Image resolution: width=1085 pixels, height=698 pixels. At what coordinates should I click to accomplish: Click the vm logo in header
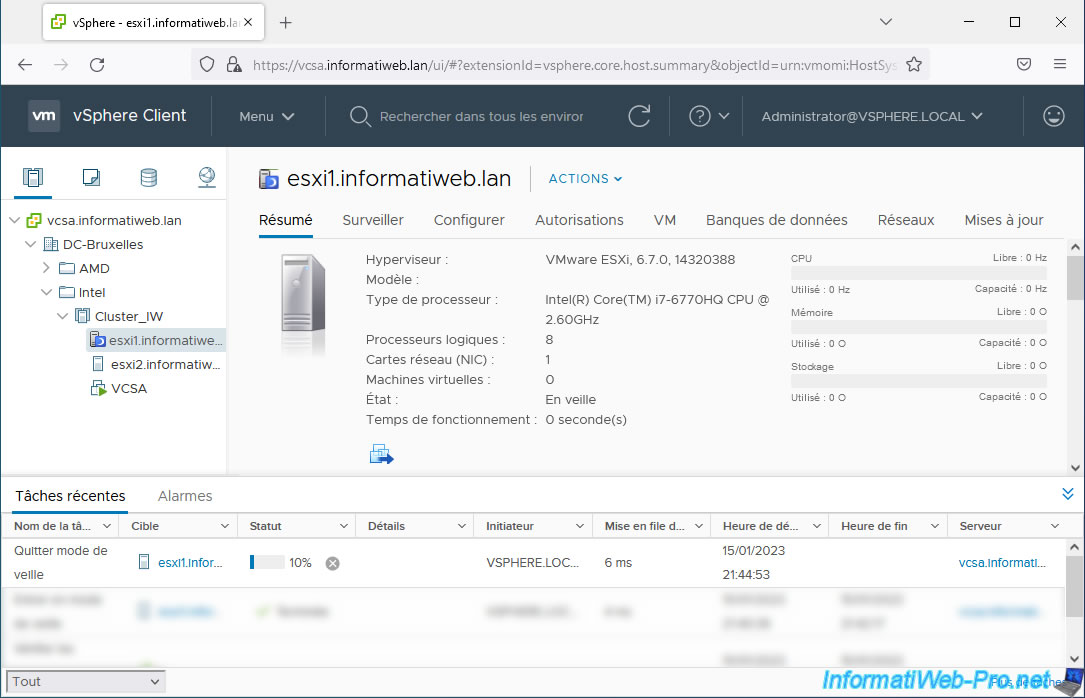point(44,116)
